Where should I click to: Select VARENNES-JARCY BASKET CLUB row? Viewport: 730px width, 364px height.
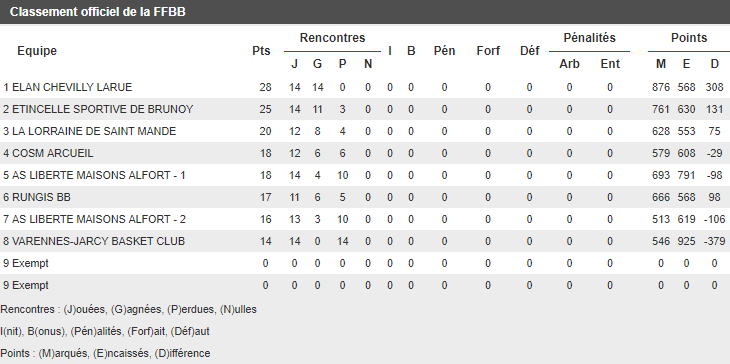coord(365,241)
